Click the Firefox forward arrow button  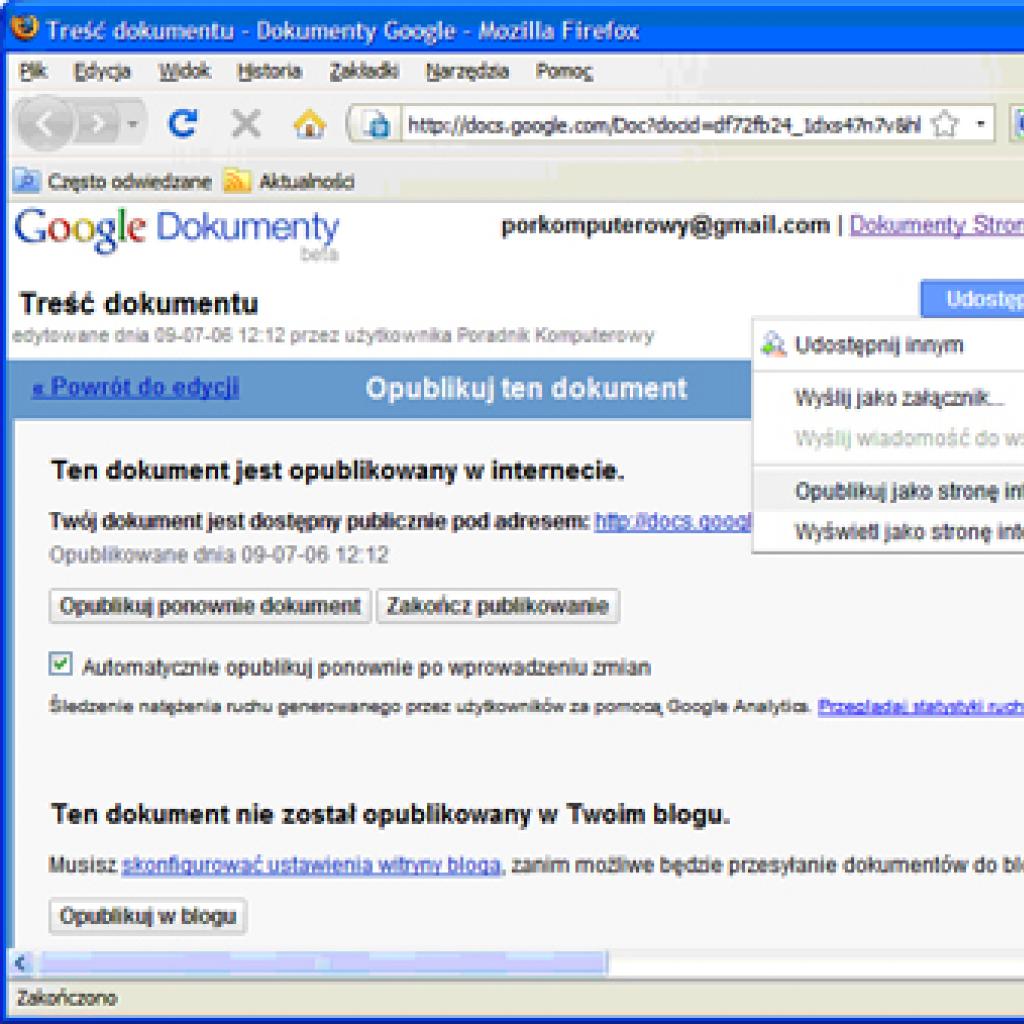click(x=98, y=123)
